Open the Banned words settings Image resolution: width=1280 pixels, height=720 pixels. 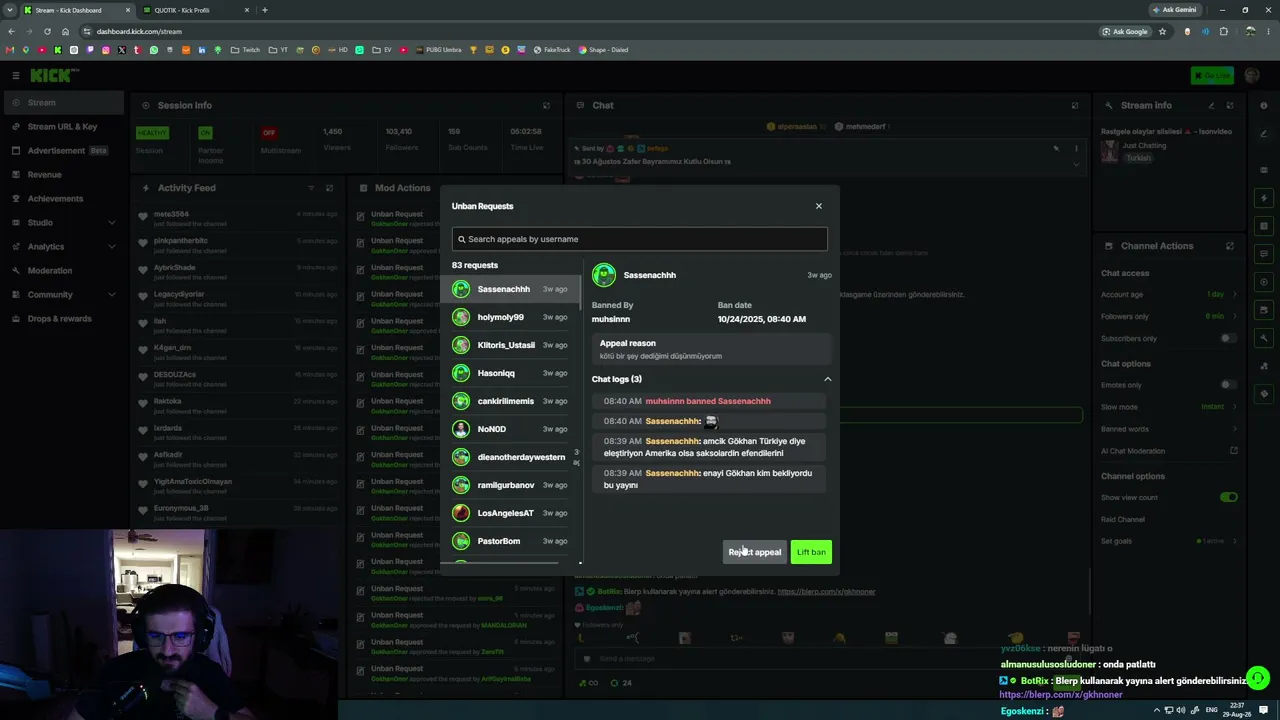tap(1169, 429)
